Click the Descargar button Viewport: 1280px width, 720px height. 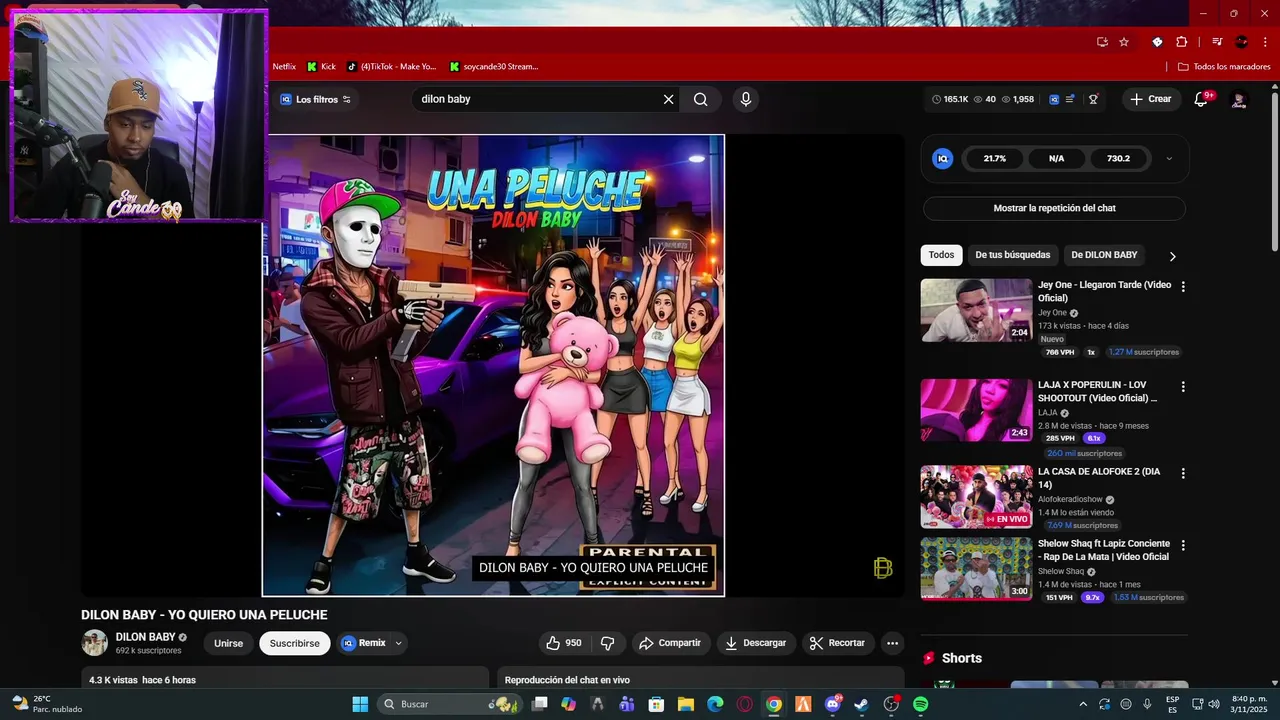pyautogui.click(x=756, y=643)
